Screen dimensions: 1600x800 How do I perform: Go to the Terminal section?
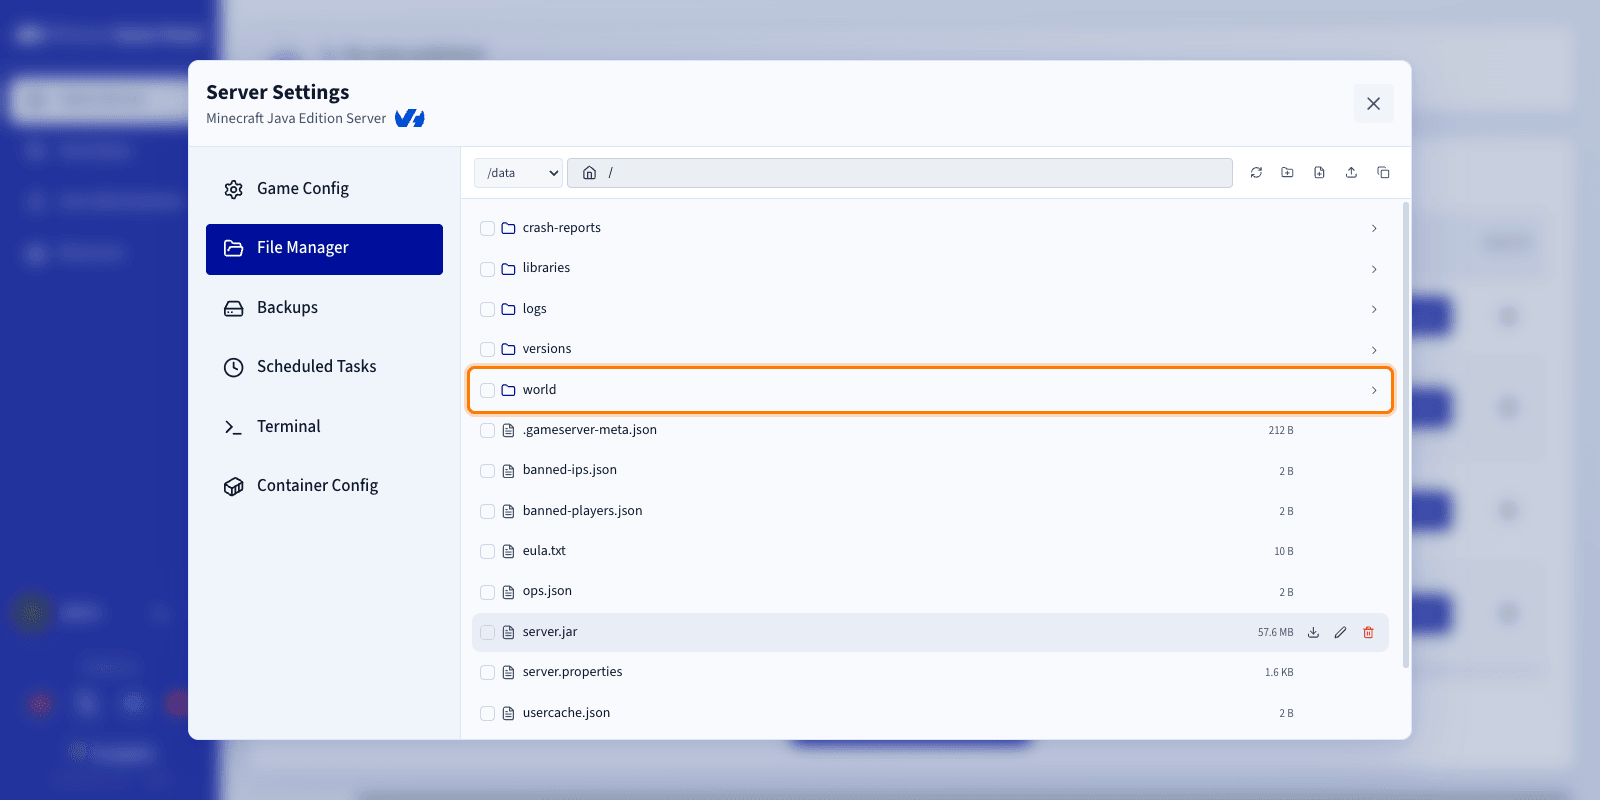pyautogui.click(x=324, y=427)
